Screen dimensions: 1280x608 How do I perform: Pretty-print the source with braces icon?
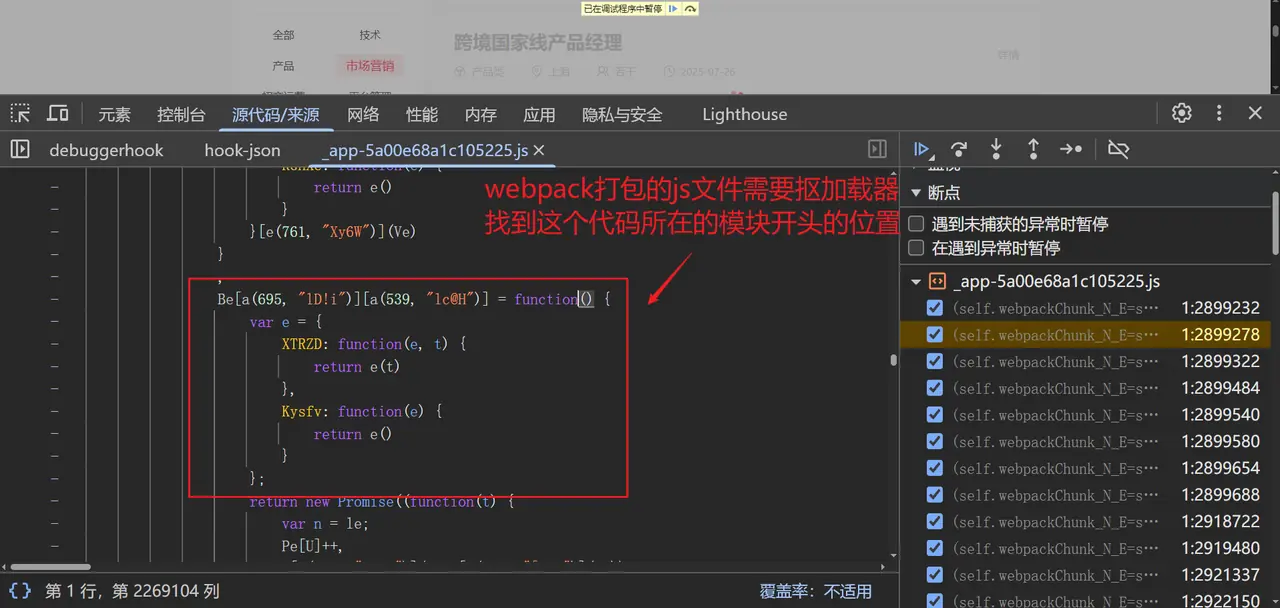tap(20, 591)
